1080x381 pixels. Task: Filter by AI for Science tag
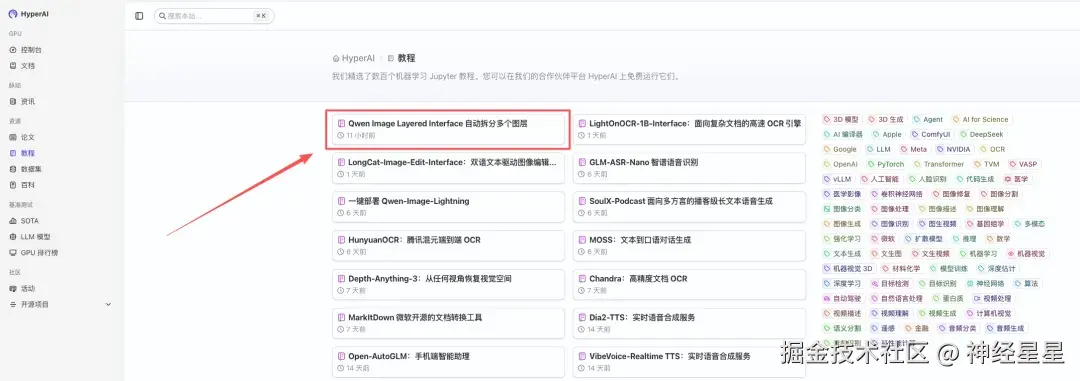[981, 119]
